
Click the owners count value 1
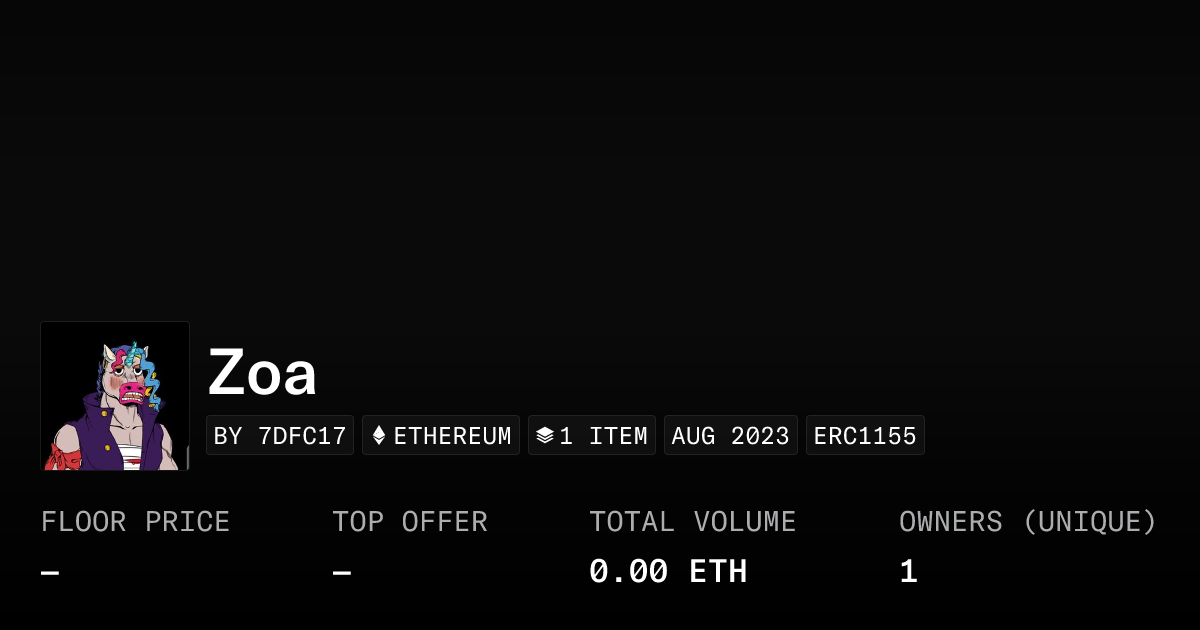tap(908, 572)
